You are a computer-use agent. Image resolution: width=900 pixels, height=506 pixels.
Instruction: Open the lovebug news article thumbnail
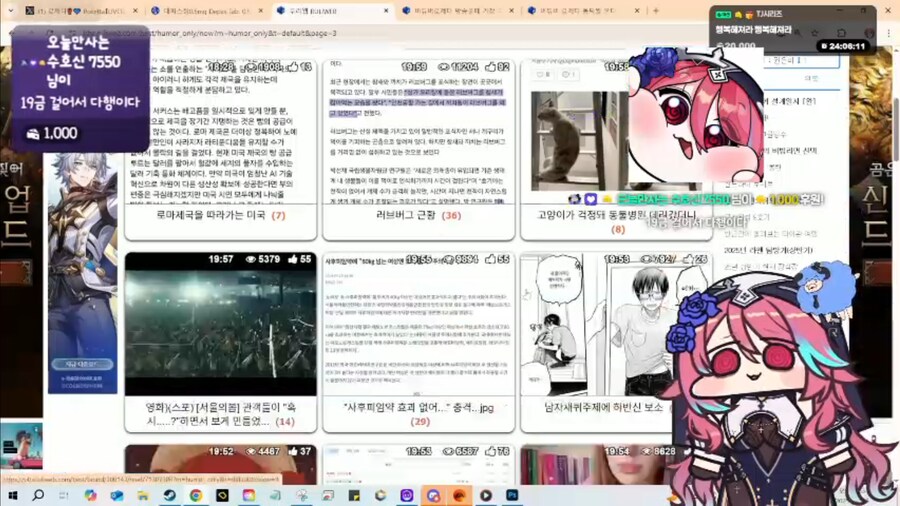pos(418,132)
